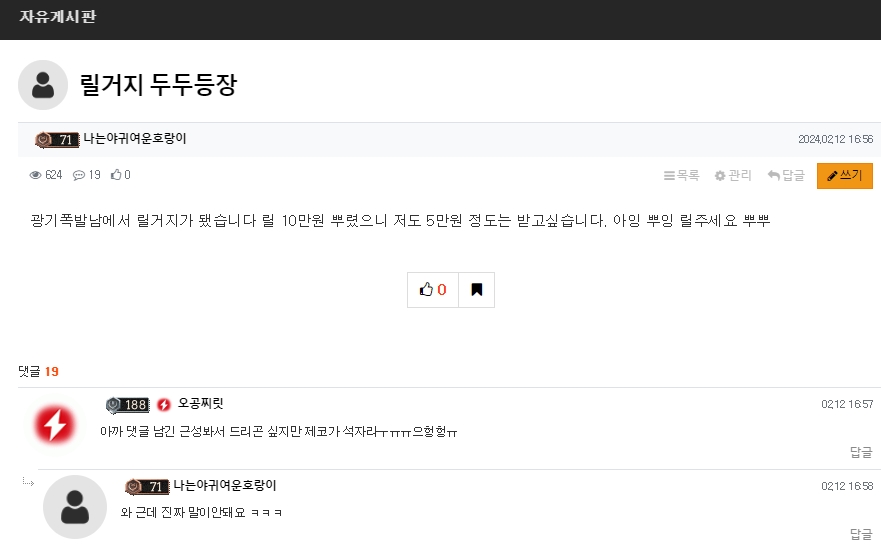Open the 자유게시판 board header link
881x544 pixels.
point(57,16)
